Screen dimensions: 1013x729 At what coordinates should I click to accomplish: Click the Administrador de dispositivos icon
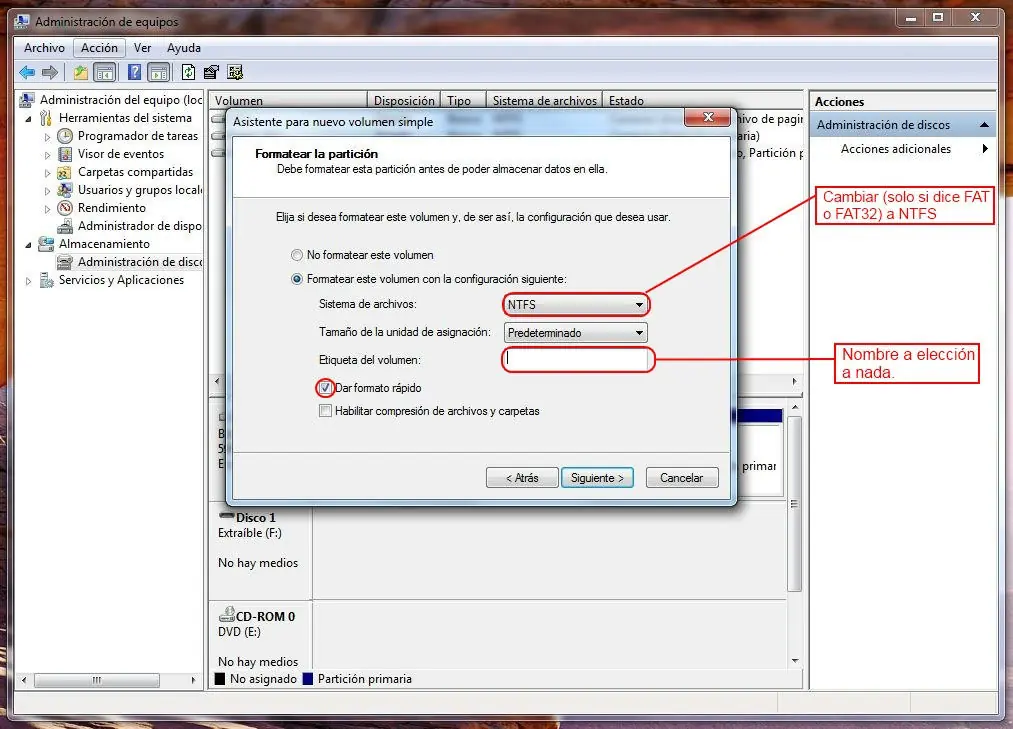pos(65,226)
